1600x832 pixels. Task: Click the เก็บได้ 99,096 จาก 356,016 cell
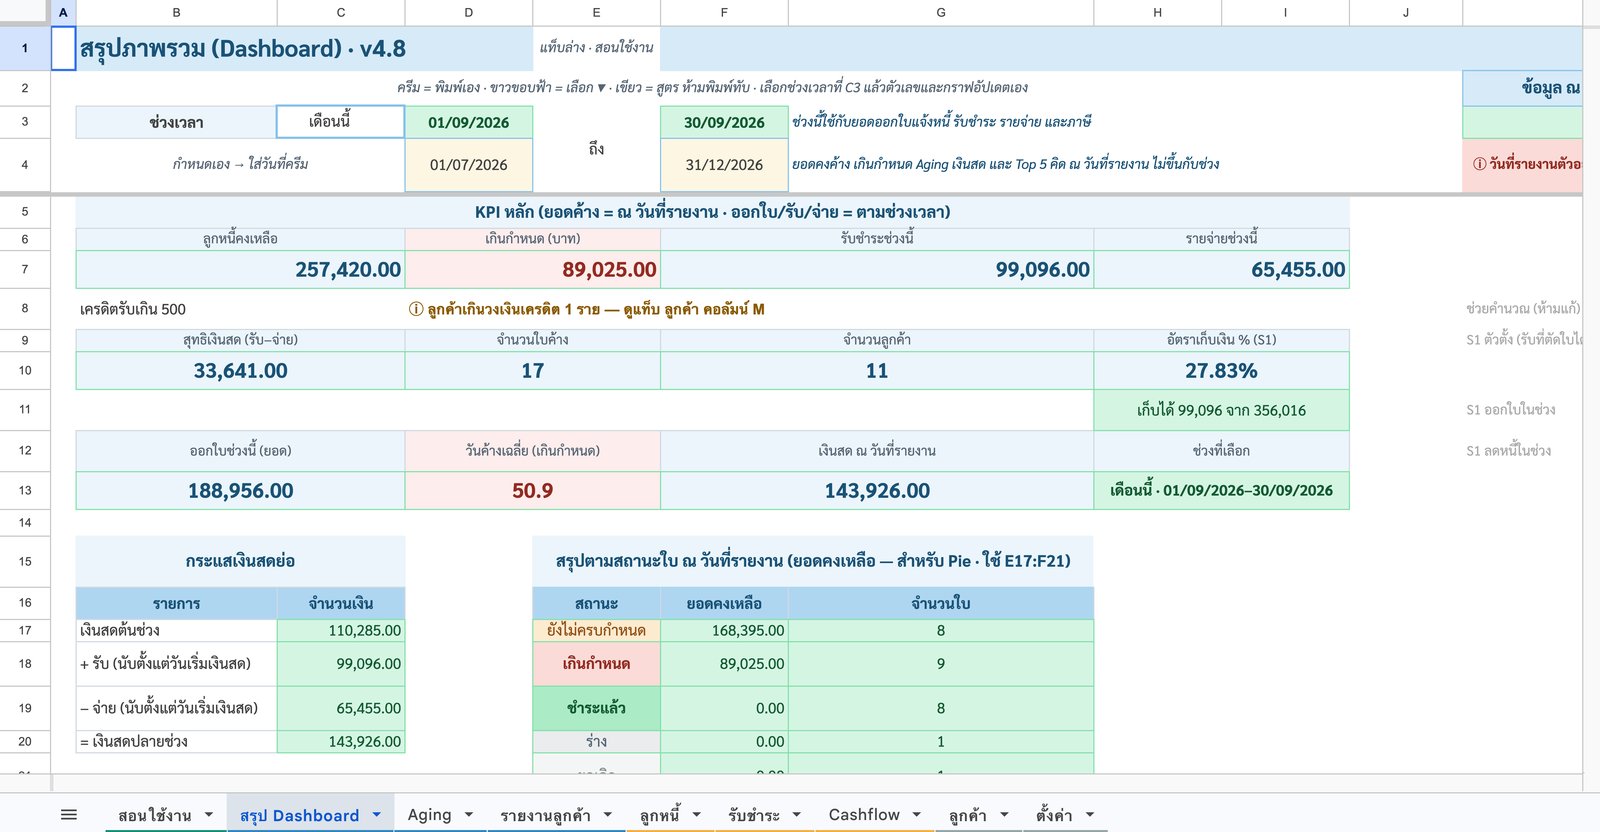pos(1221,410)
